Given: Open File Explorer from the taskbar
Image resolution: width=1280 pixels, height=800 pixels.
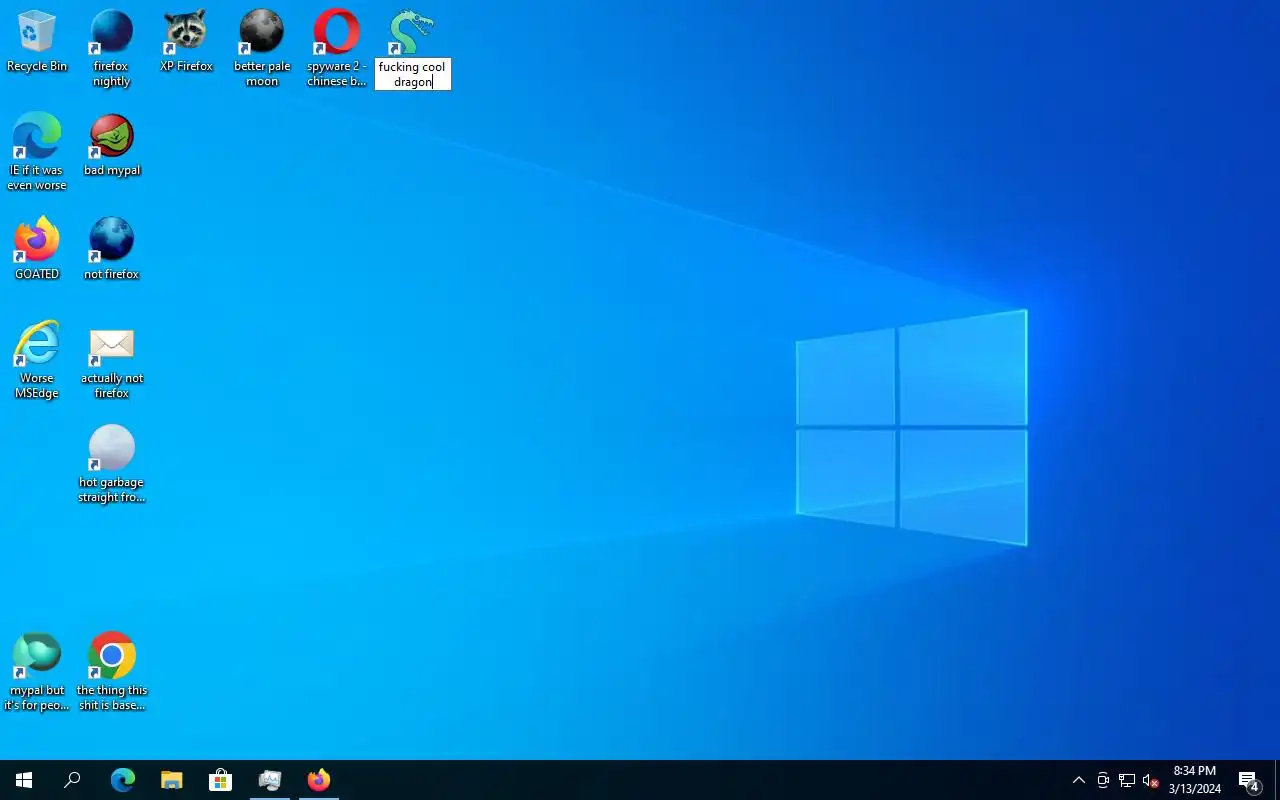Looking at the screenshot, I should point(172,780).
